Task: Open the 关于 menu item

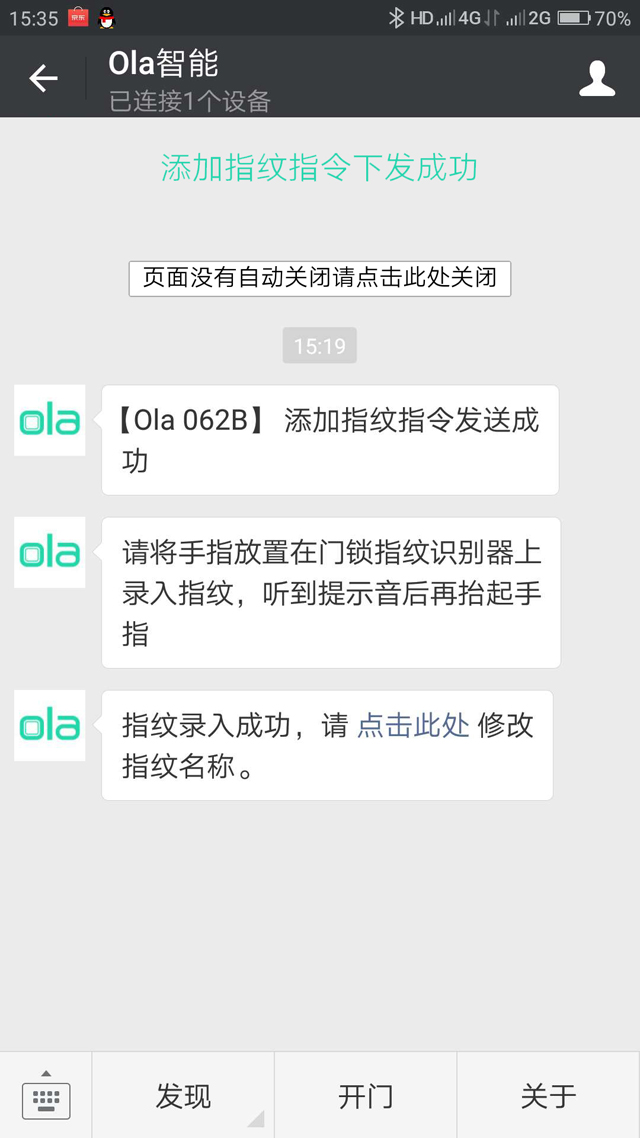Action: coord(547,1097)
